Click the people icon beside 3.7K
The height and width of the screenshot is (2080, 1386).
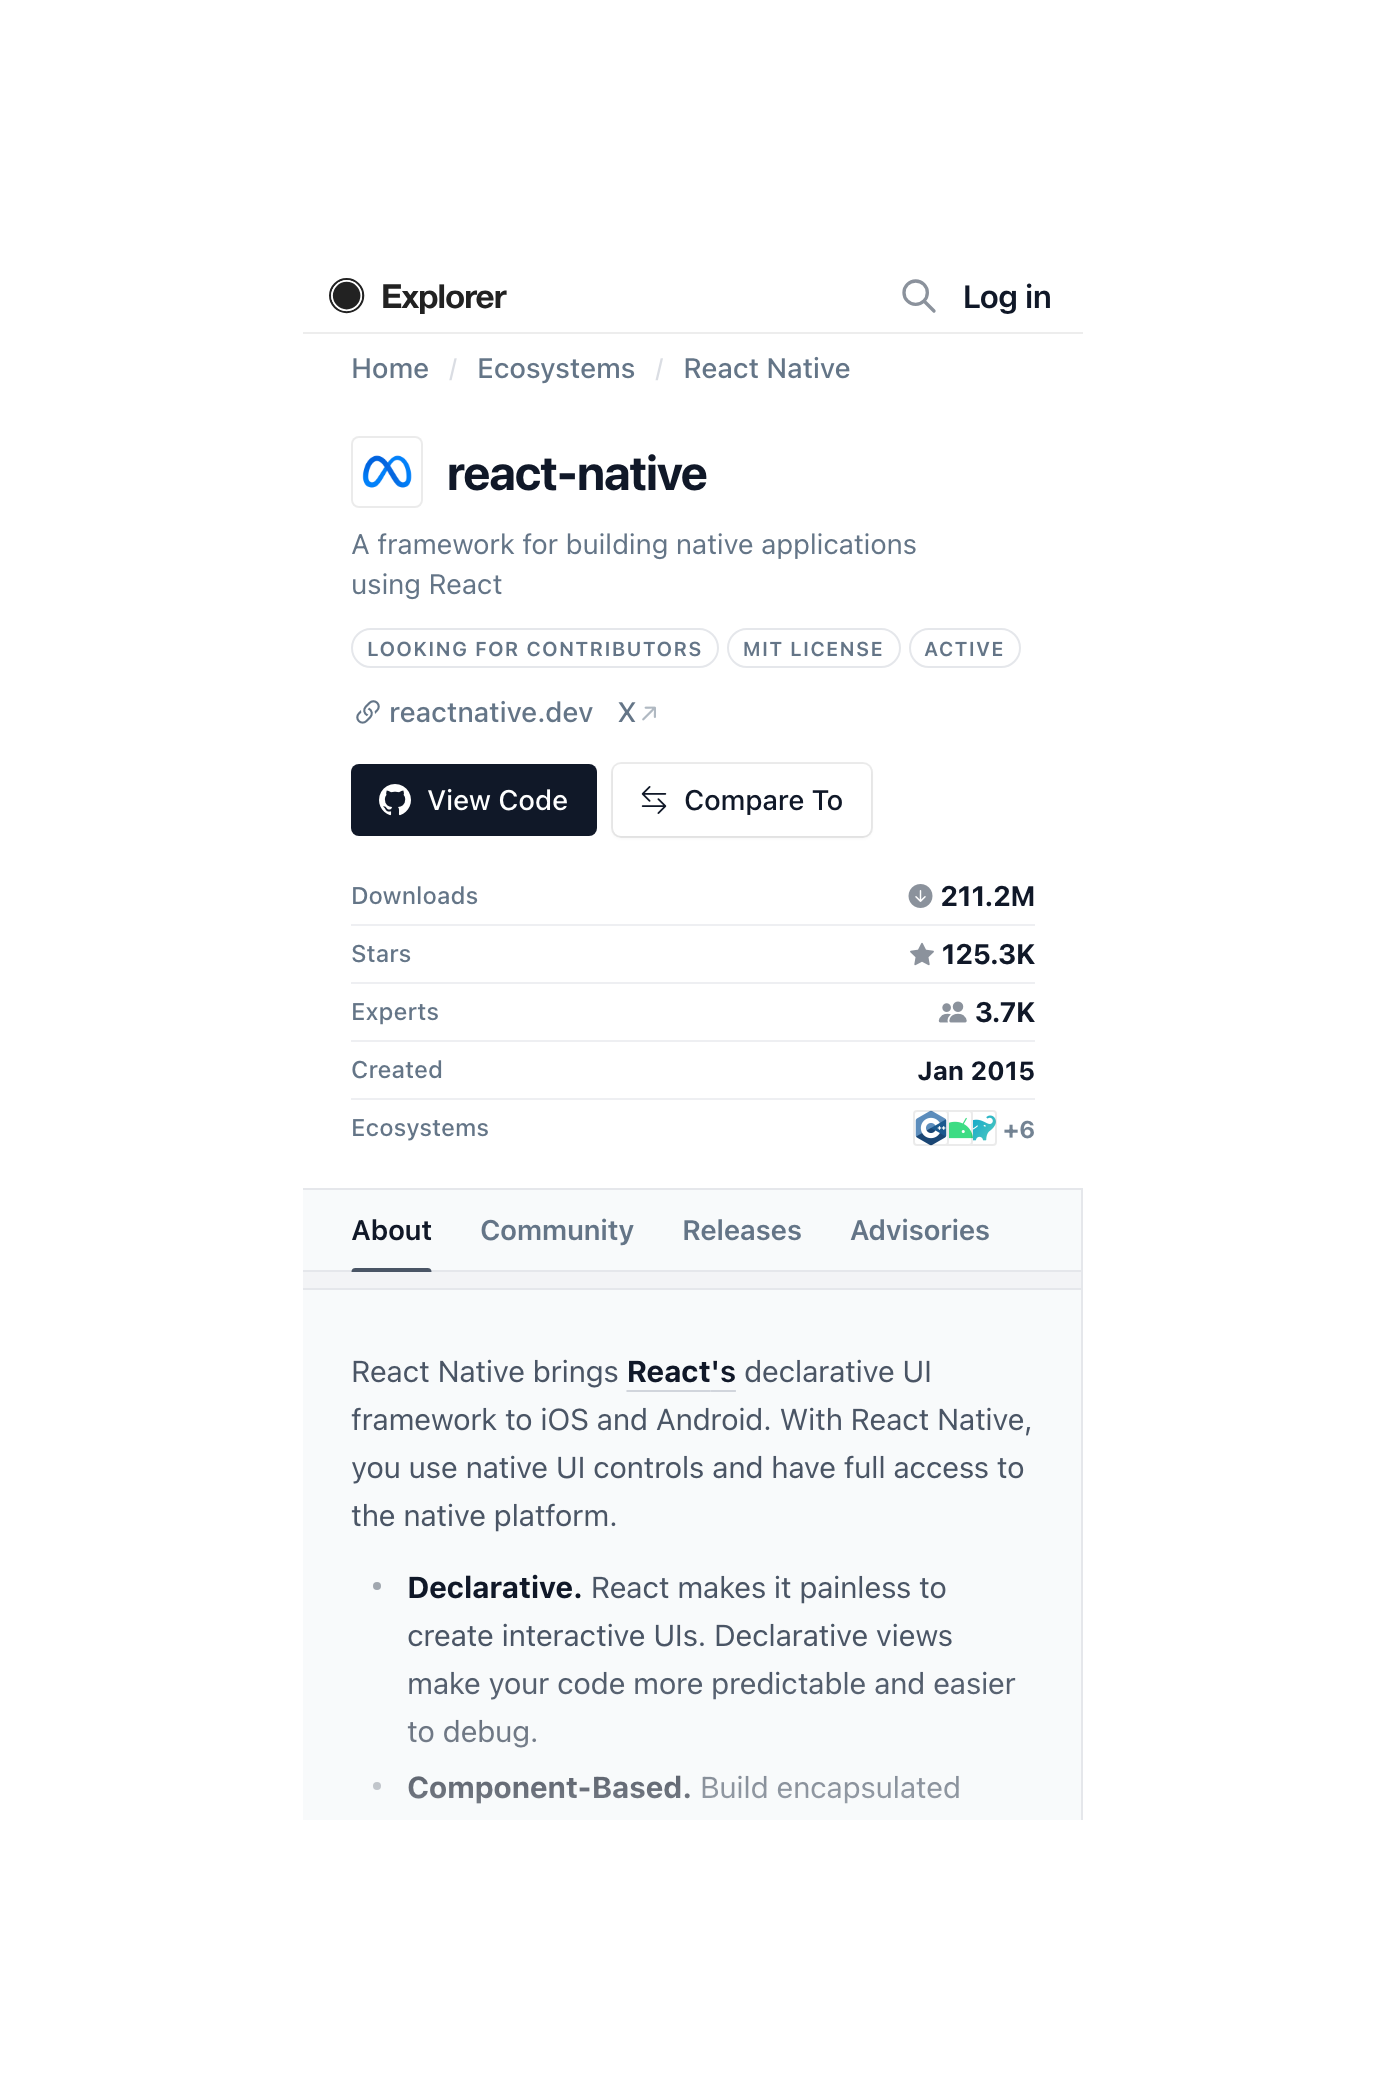click(x=952, y=1012)
